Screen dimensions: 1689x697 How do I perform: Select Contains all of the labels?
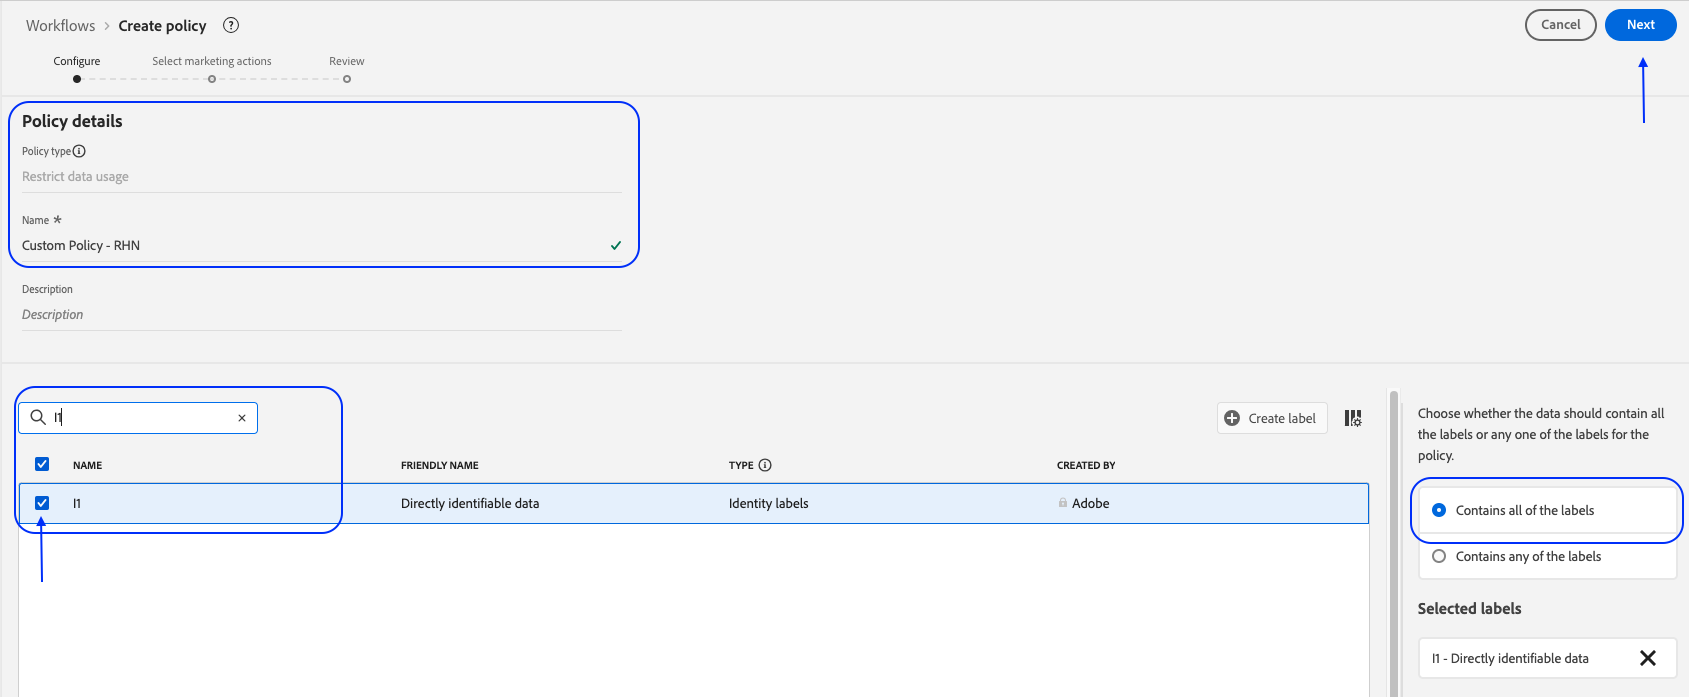pyautogui.click(x=1439, y=510)
